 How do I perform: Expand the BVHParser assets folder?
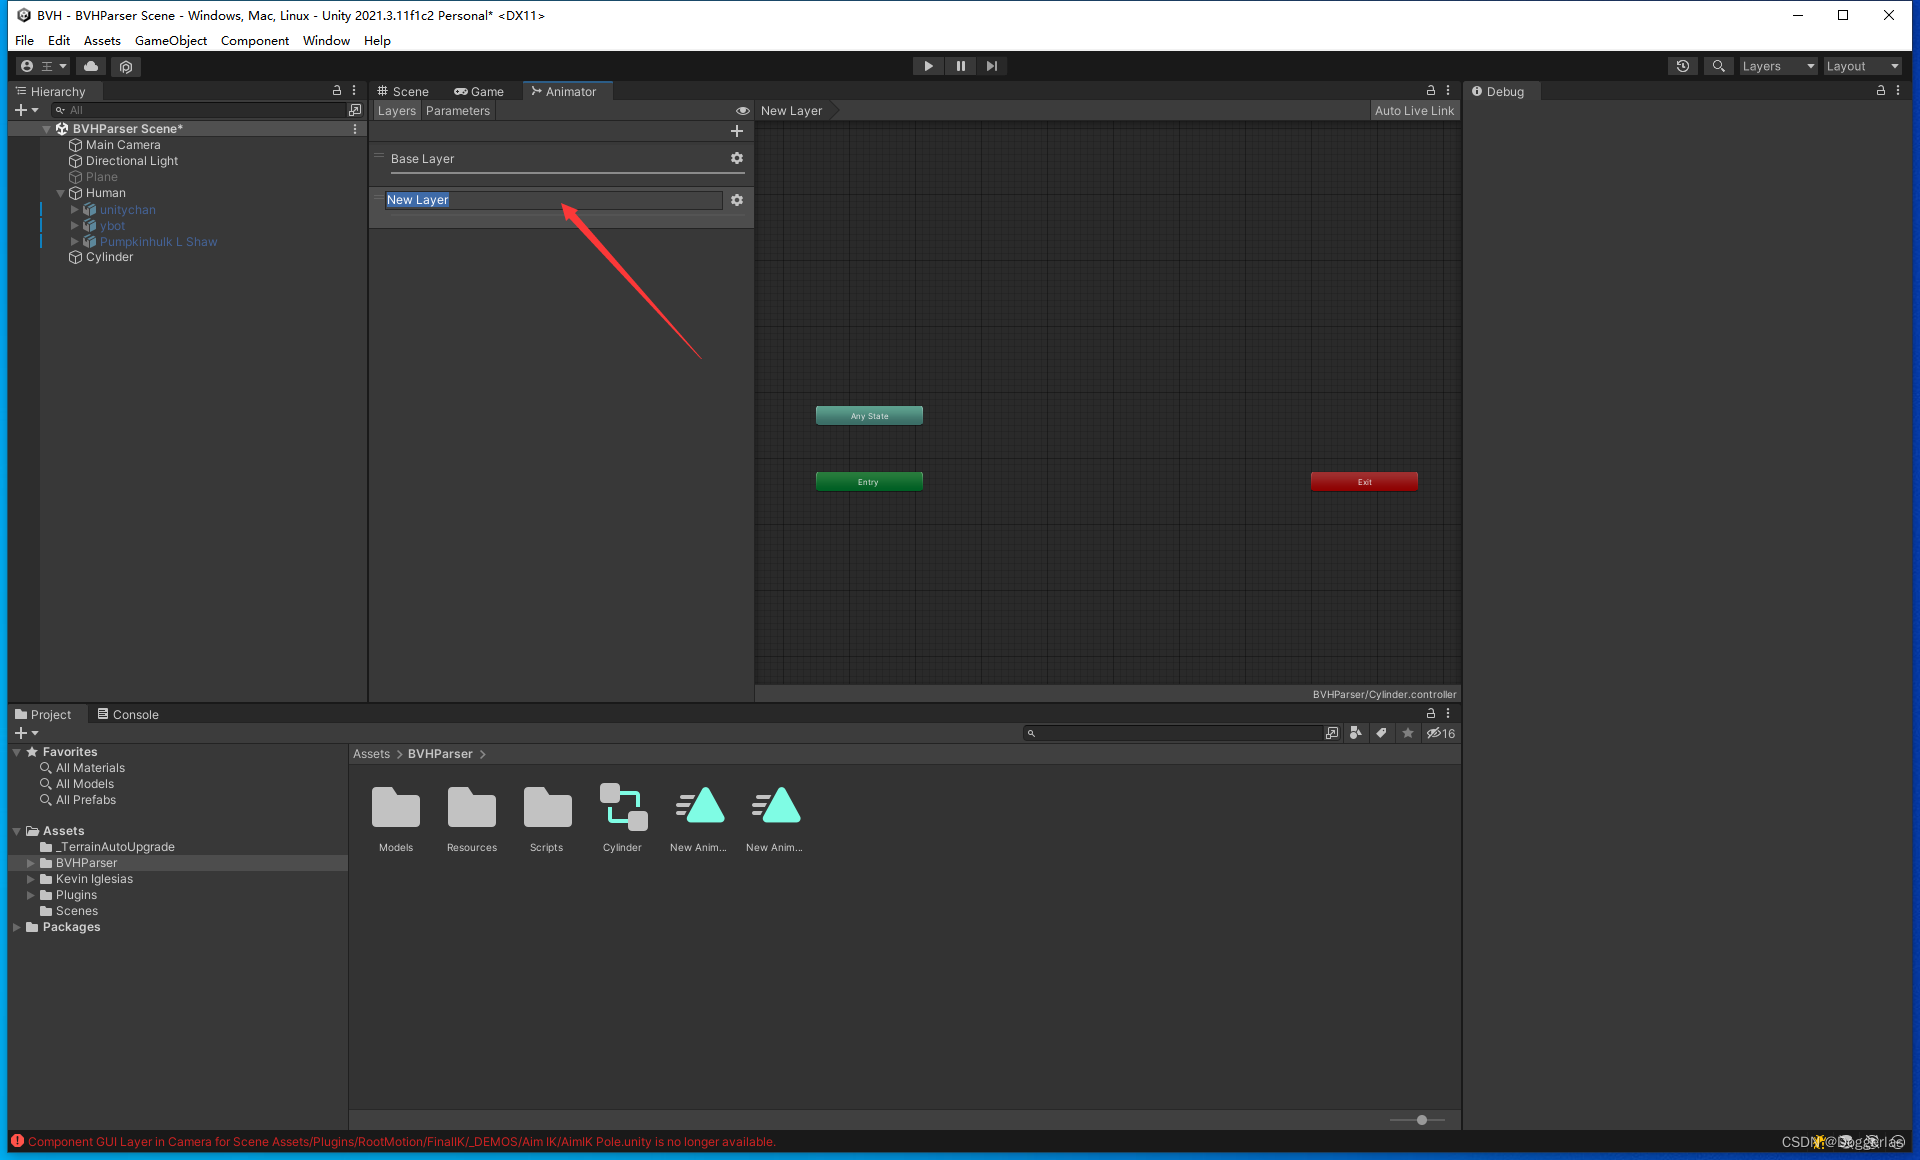(x=32, y=862)
